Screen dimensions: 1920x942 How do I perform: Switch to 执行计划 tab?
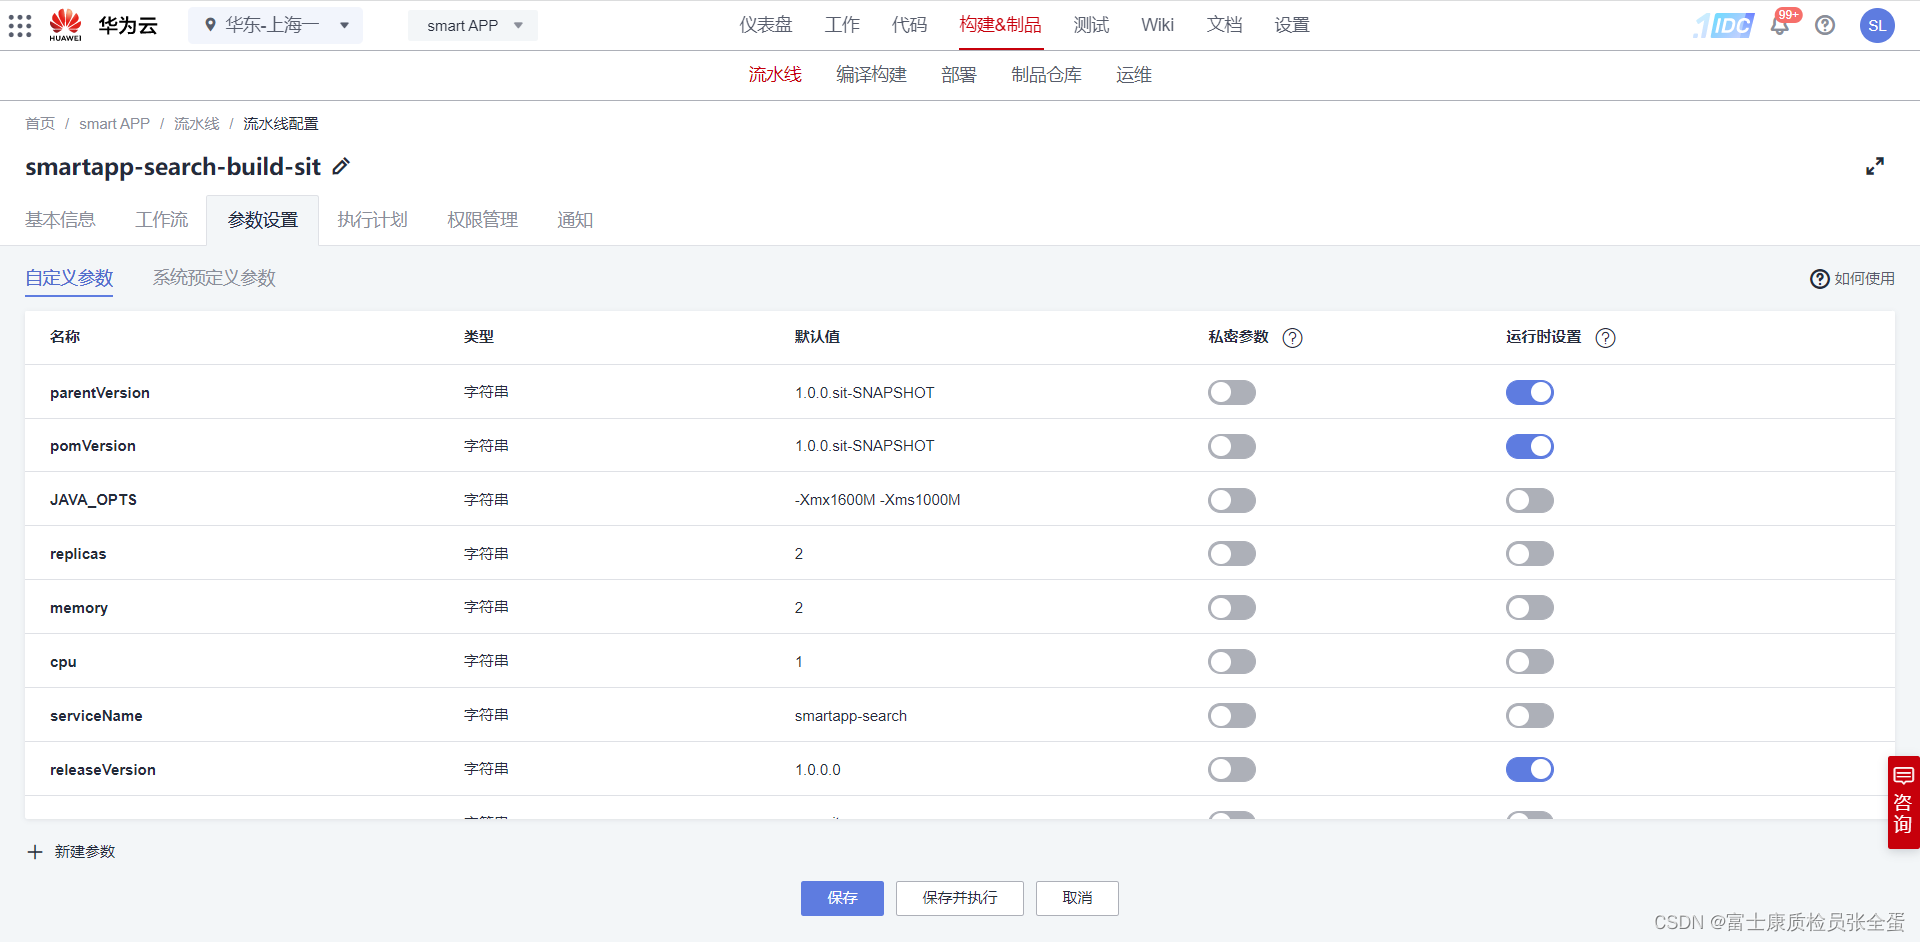click(372, 220)
